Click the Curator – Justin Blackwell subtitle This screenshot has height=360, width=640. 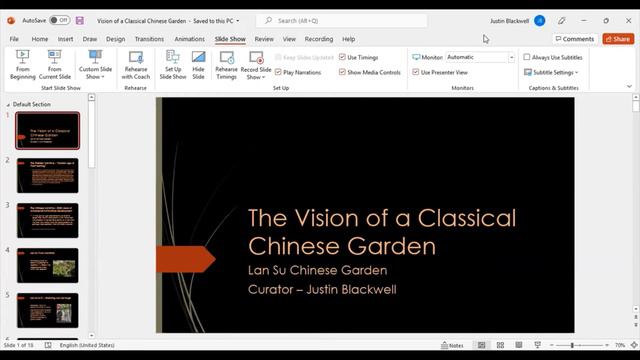point(322,289)
